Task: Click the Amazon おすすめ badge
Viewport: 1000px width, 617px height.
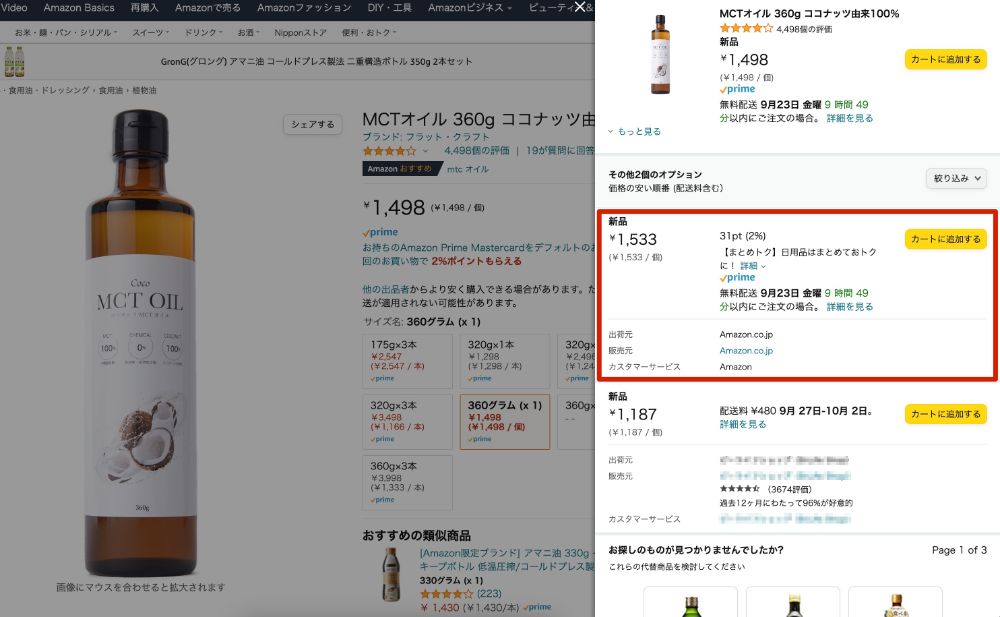Action: click(x=402, y=168)
